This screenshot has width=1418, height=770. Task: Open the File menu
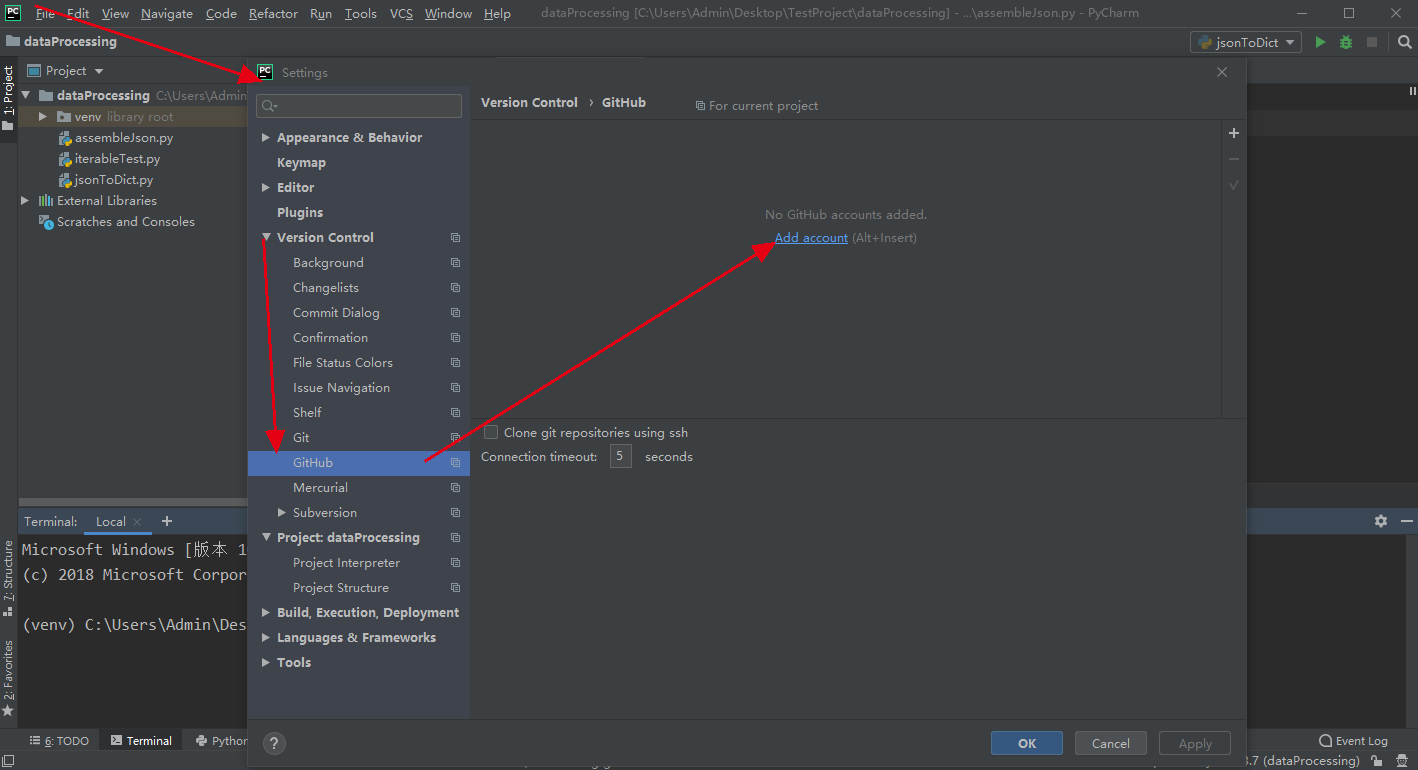coord(45,14)
